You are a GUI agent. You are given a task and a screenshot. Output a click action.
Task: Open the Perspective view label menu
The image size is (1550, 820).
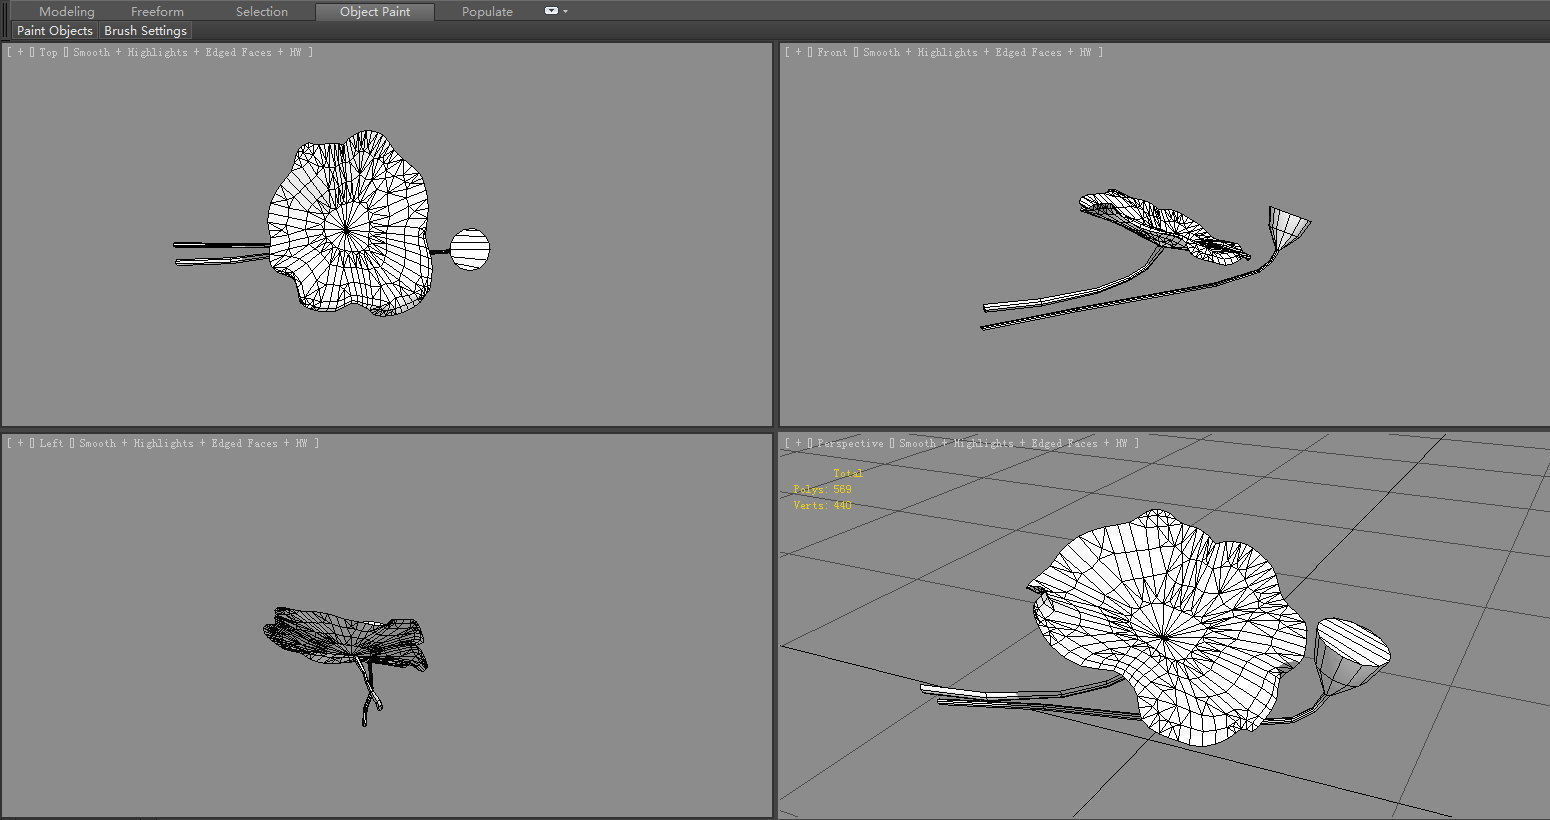click(x=850, y=443)
